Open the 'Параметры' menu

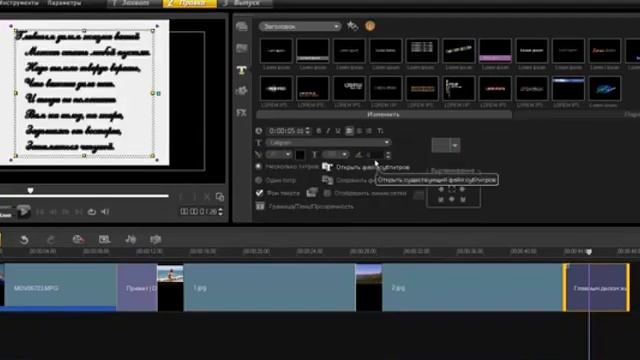(x=64, y=3)
